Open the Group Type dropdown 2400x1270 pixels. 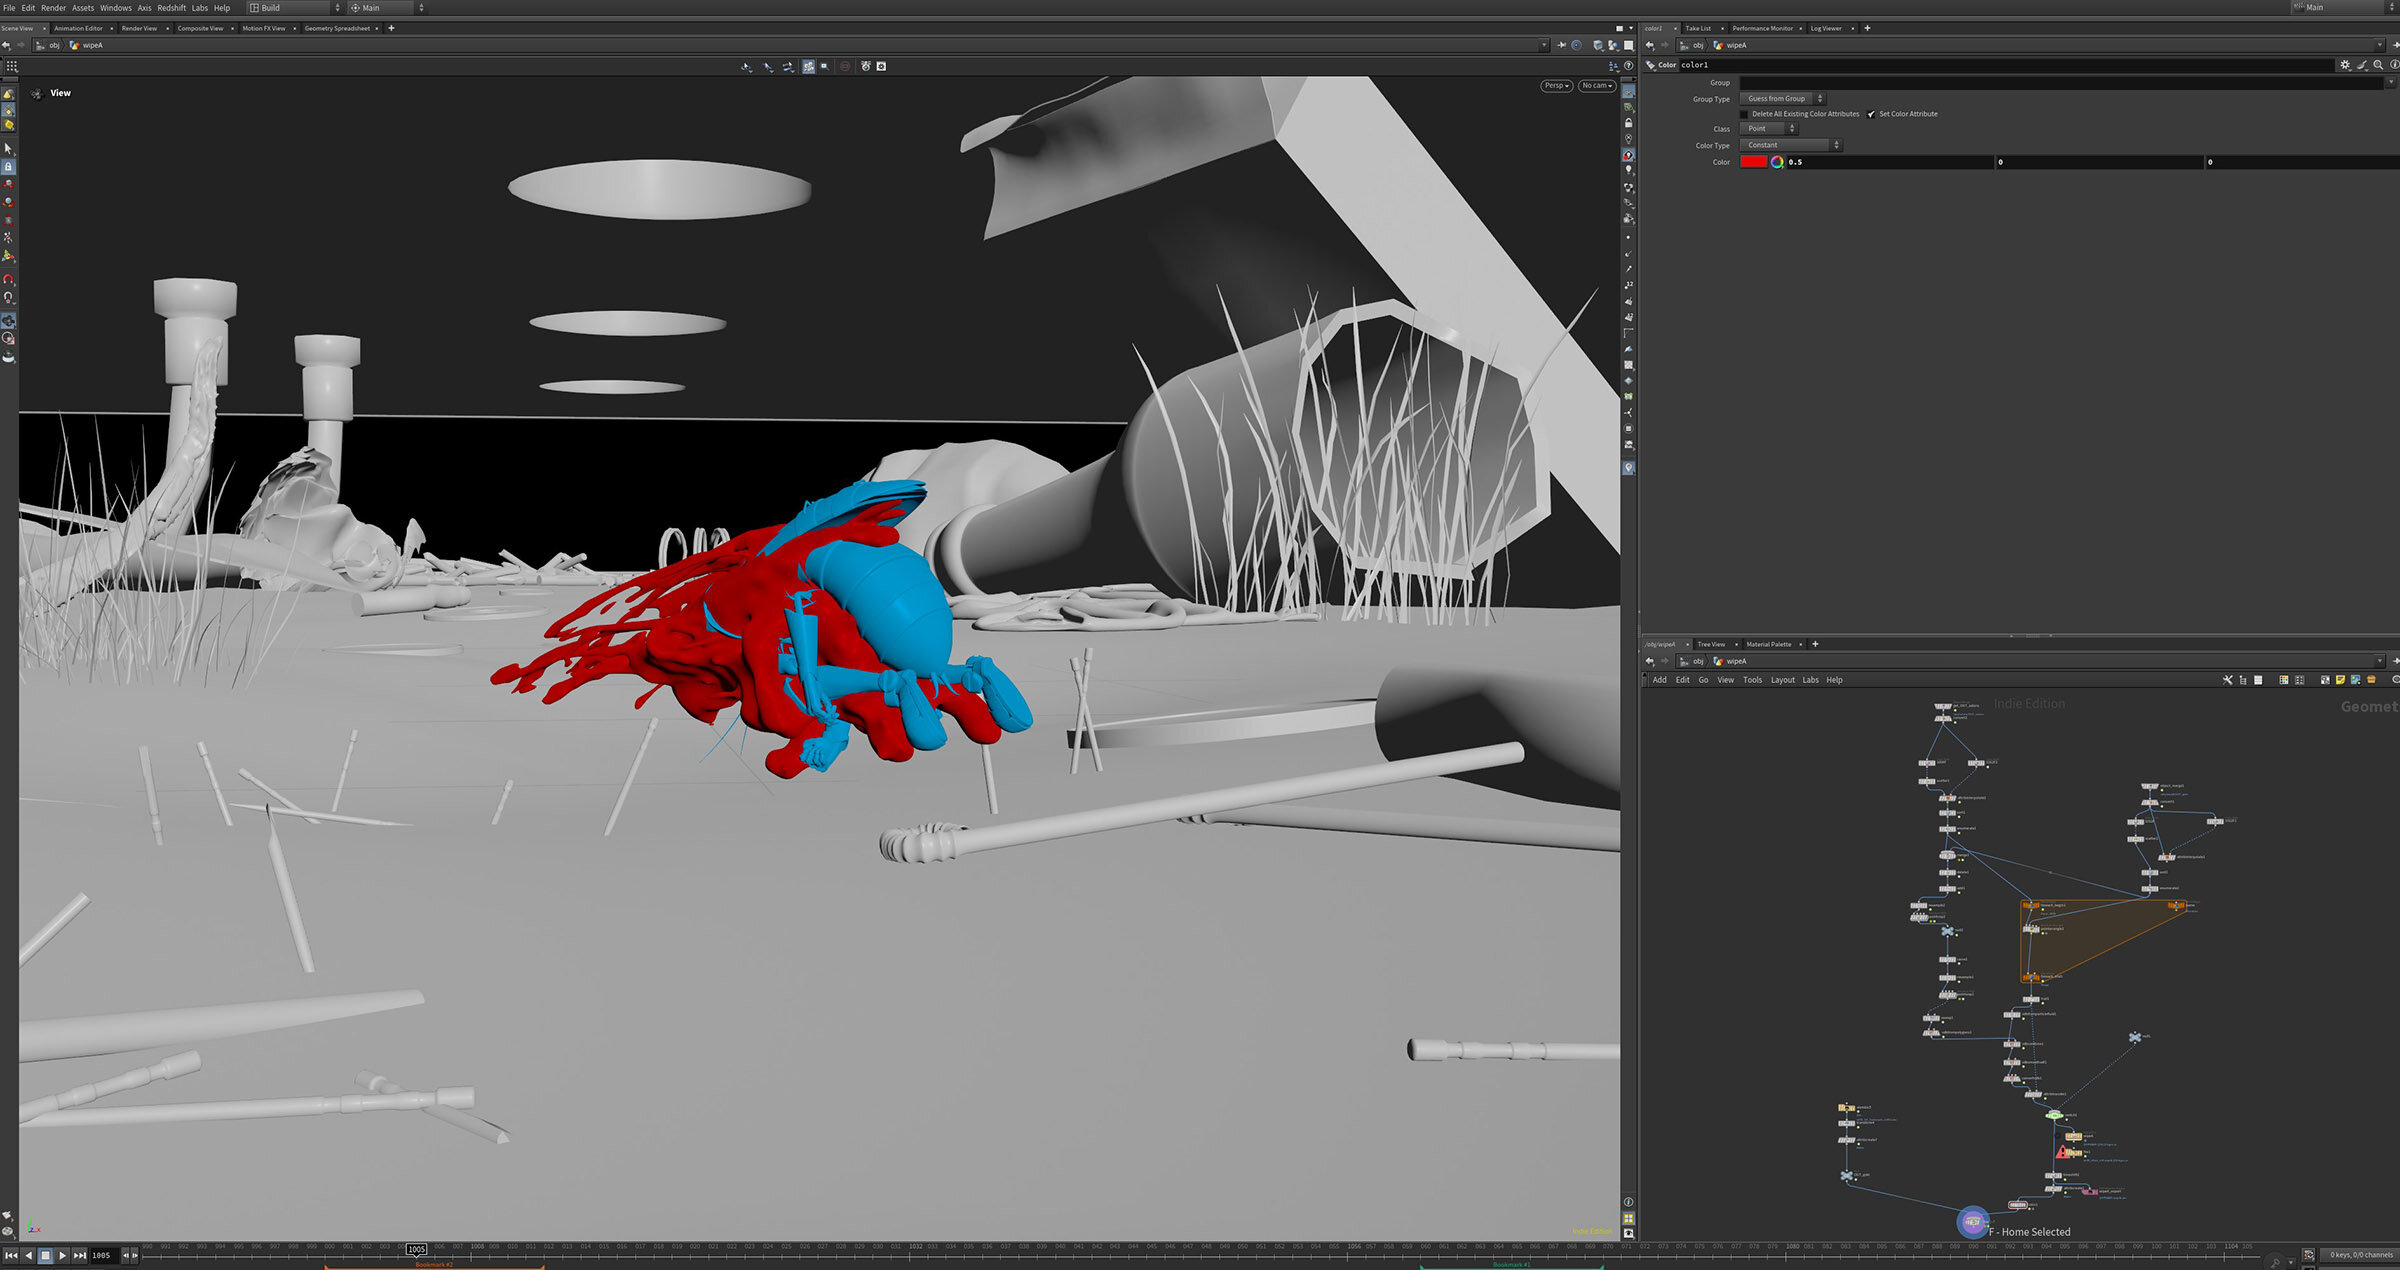[x=1782, y=99]
